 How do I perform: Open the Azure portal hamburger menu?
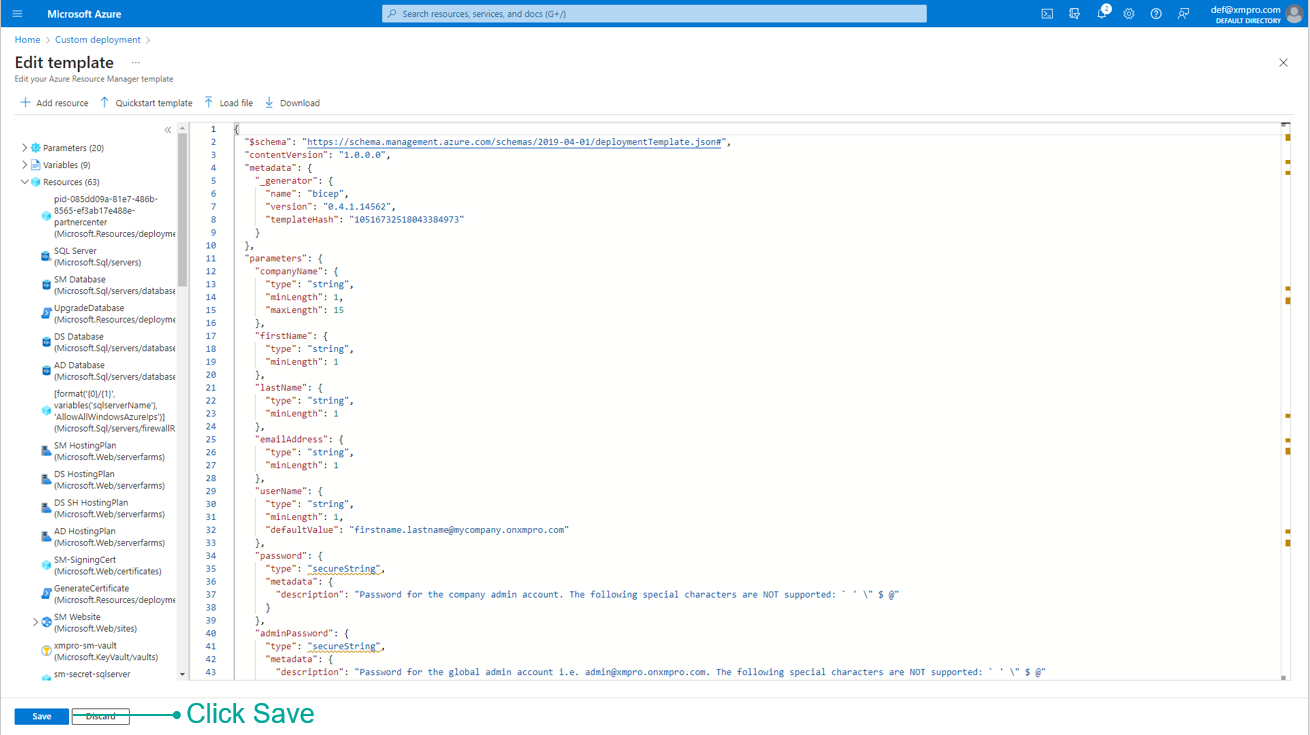pyautogui.click(x=17, y=14)
